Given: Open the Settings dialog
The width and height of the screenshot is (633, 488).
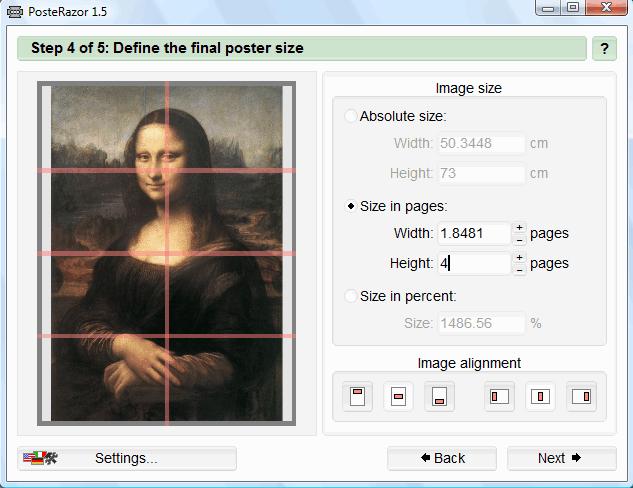Looking at the screenshot, I should tap(127, 458).
